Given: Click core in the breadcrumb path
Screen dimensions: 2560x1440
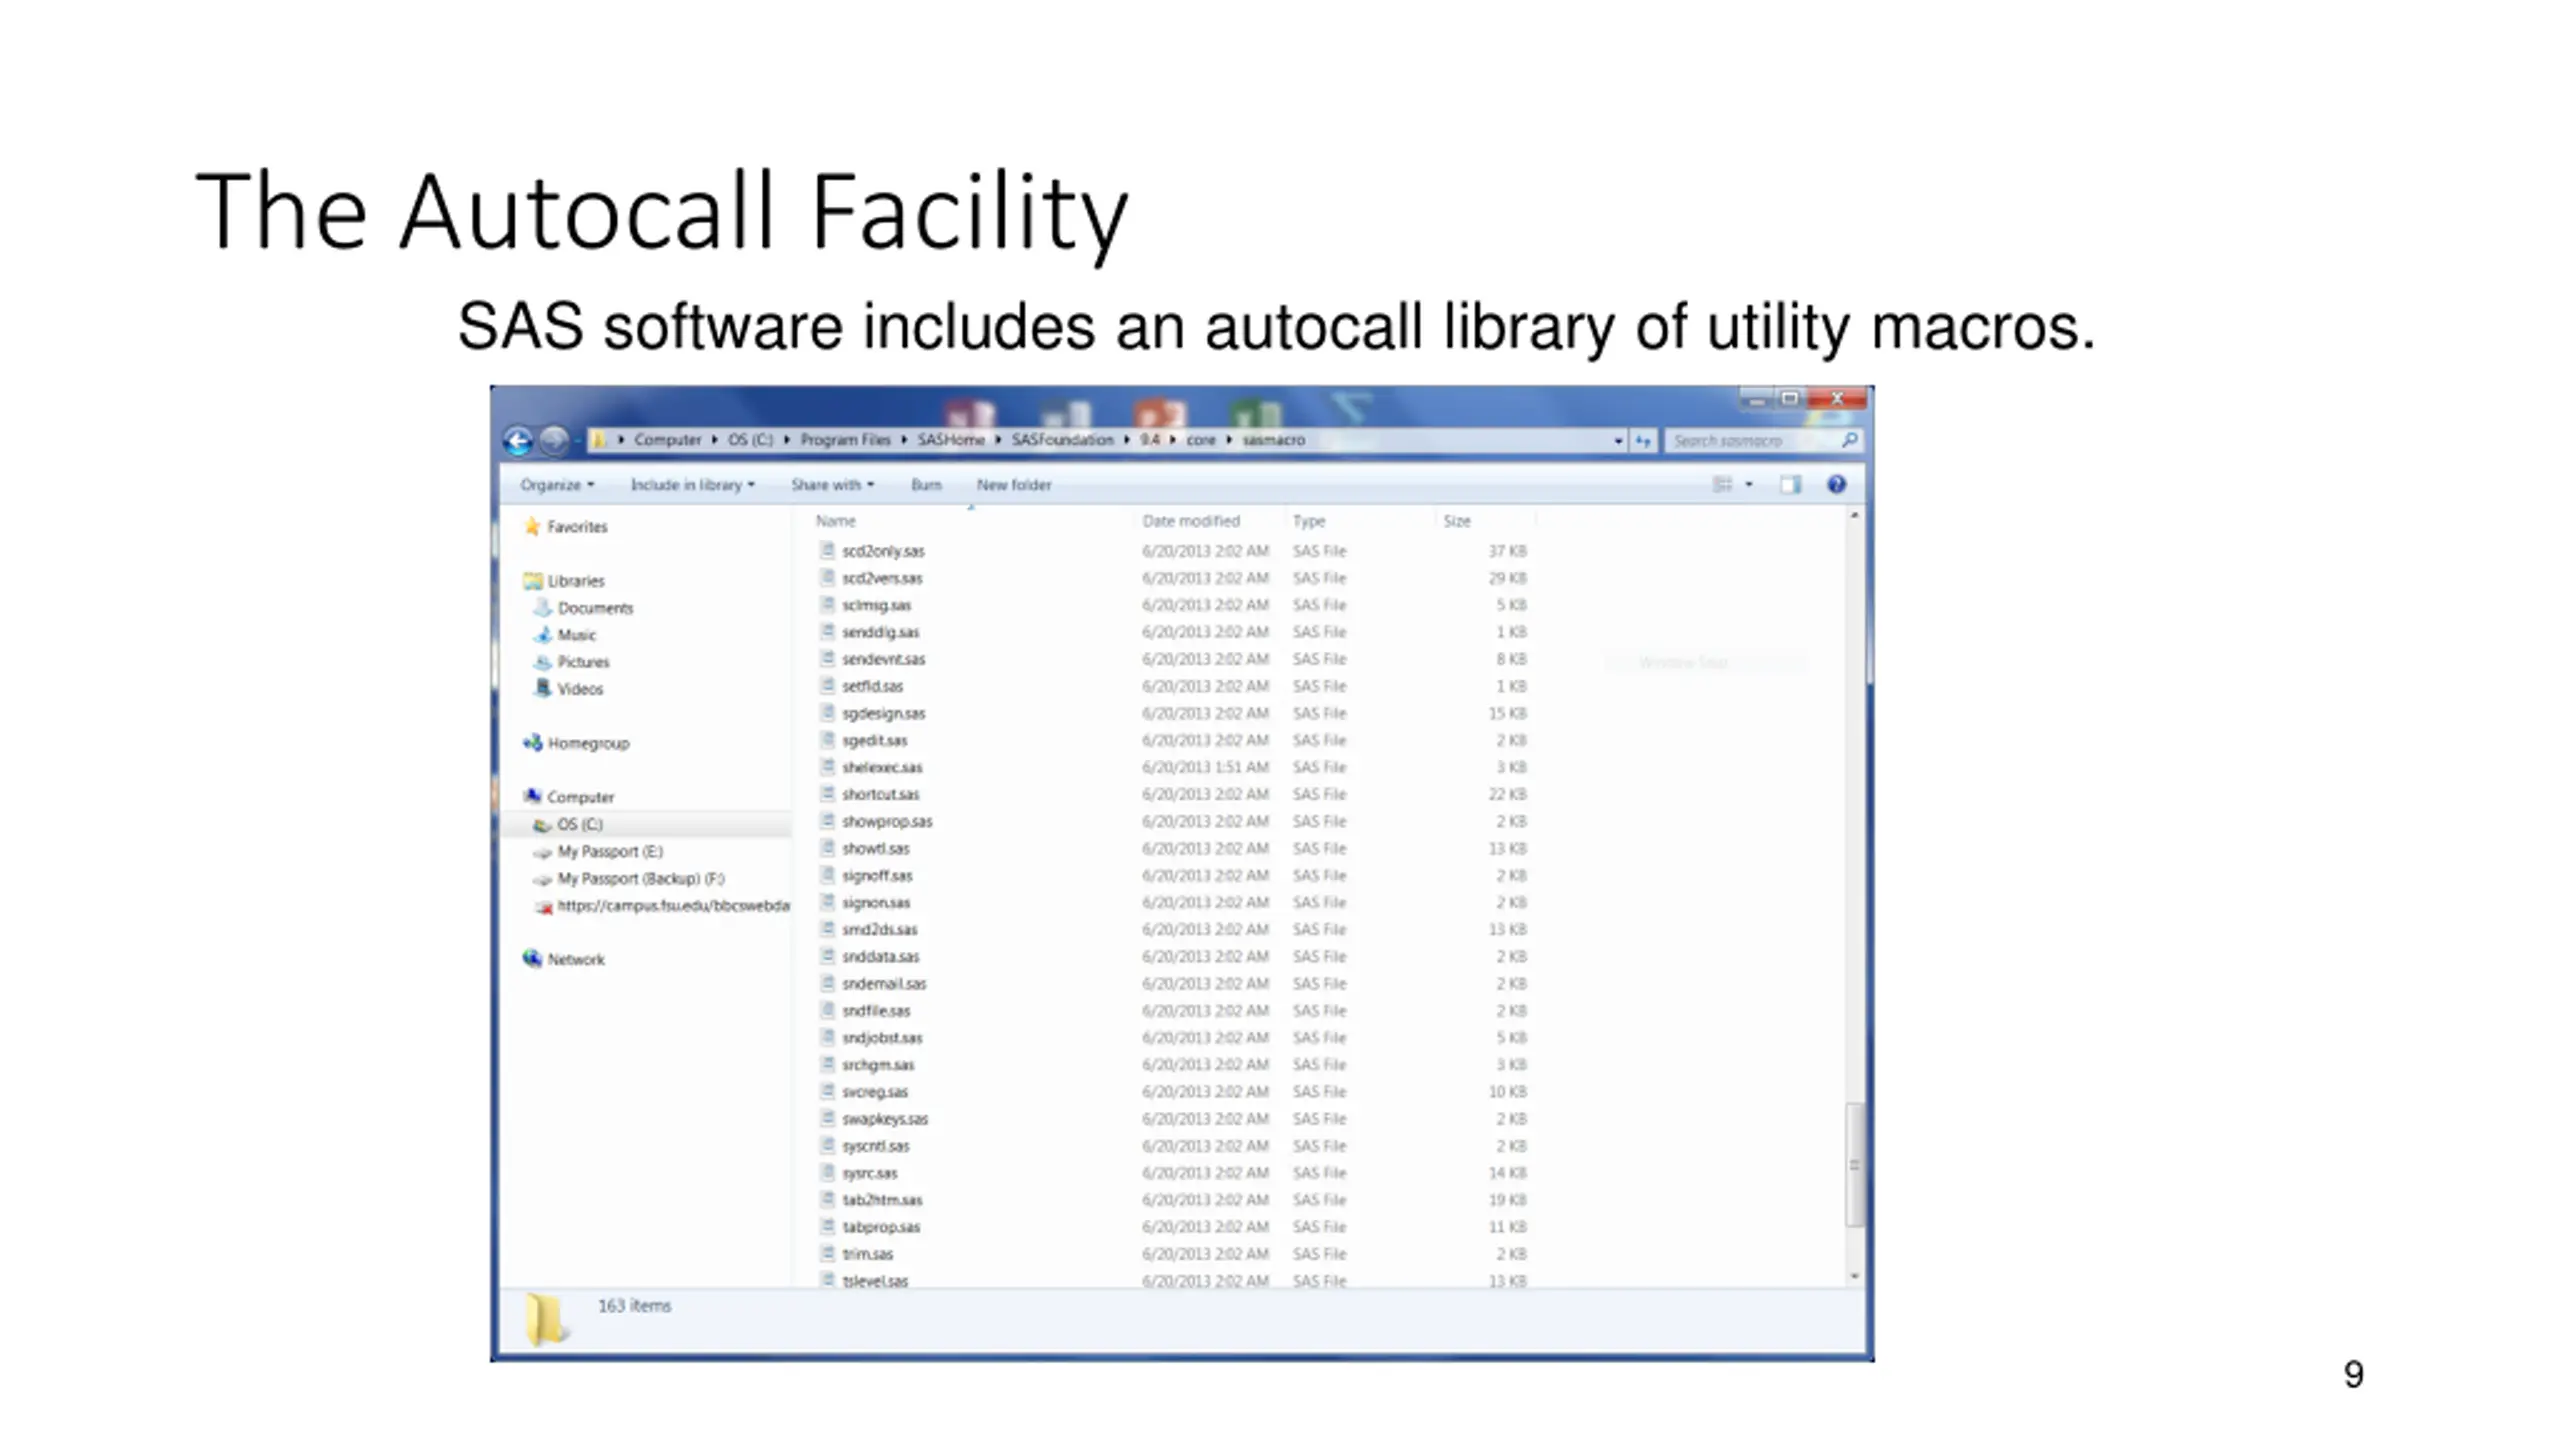Looking at the screenshot, I should click(x=1201, y=440).
